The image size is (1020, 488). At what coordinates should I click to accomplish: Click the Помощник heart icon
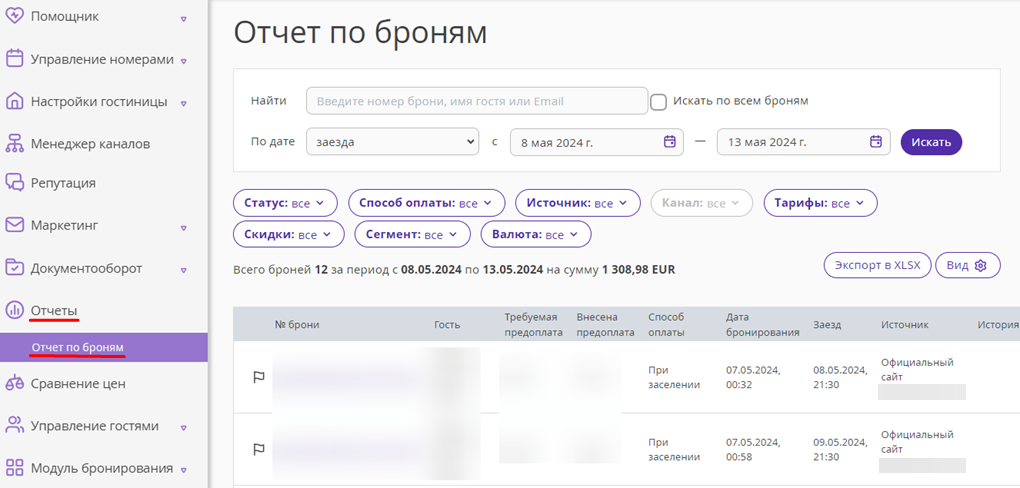pos(14,16)
